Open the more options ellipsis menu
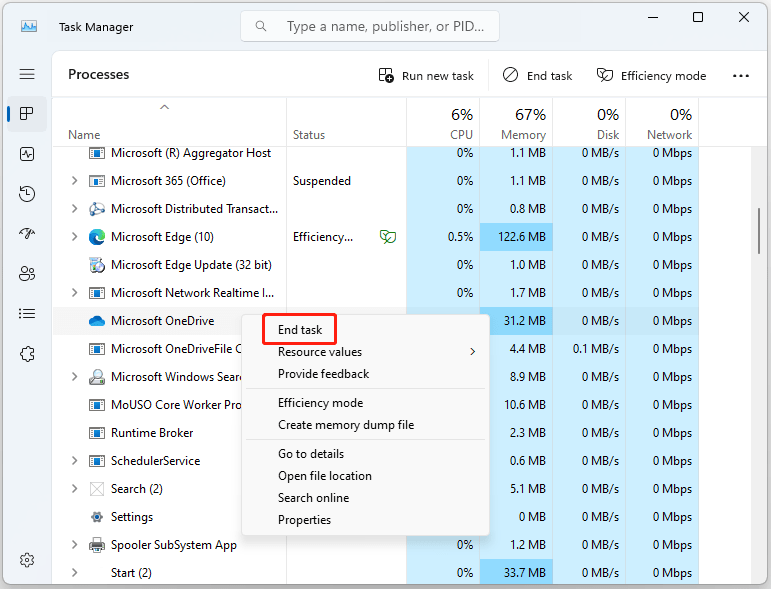Viewport: 771px width, 589px height. 741,76
